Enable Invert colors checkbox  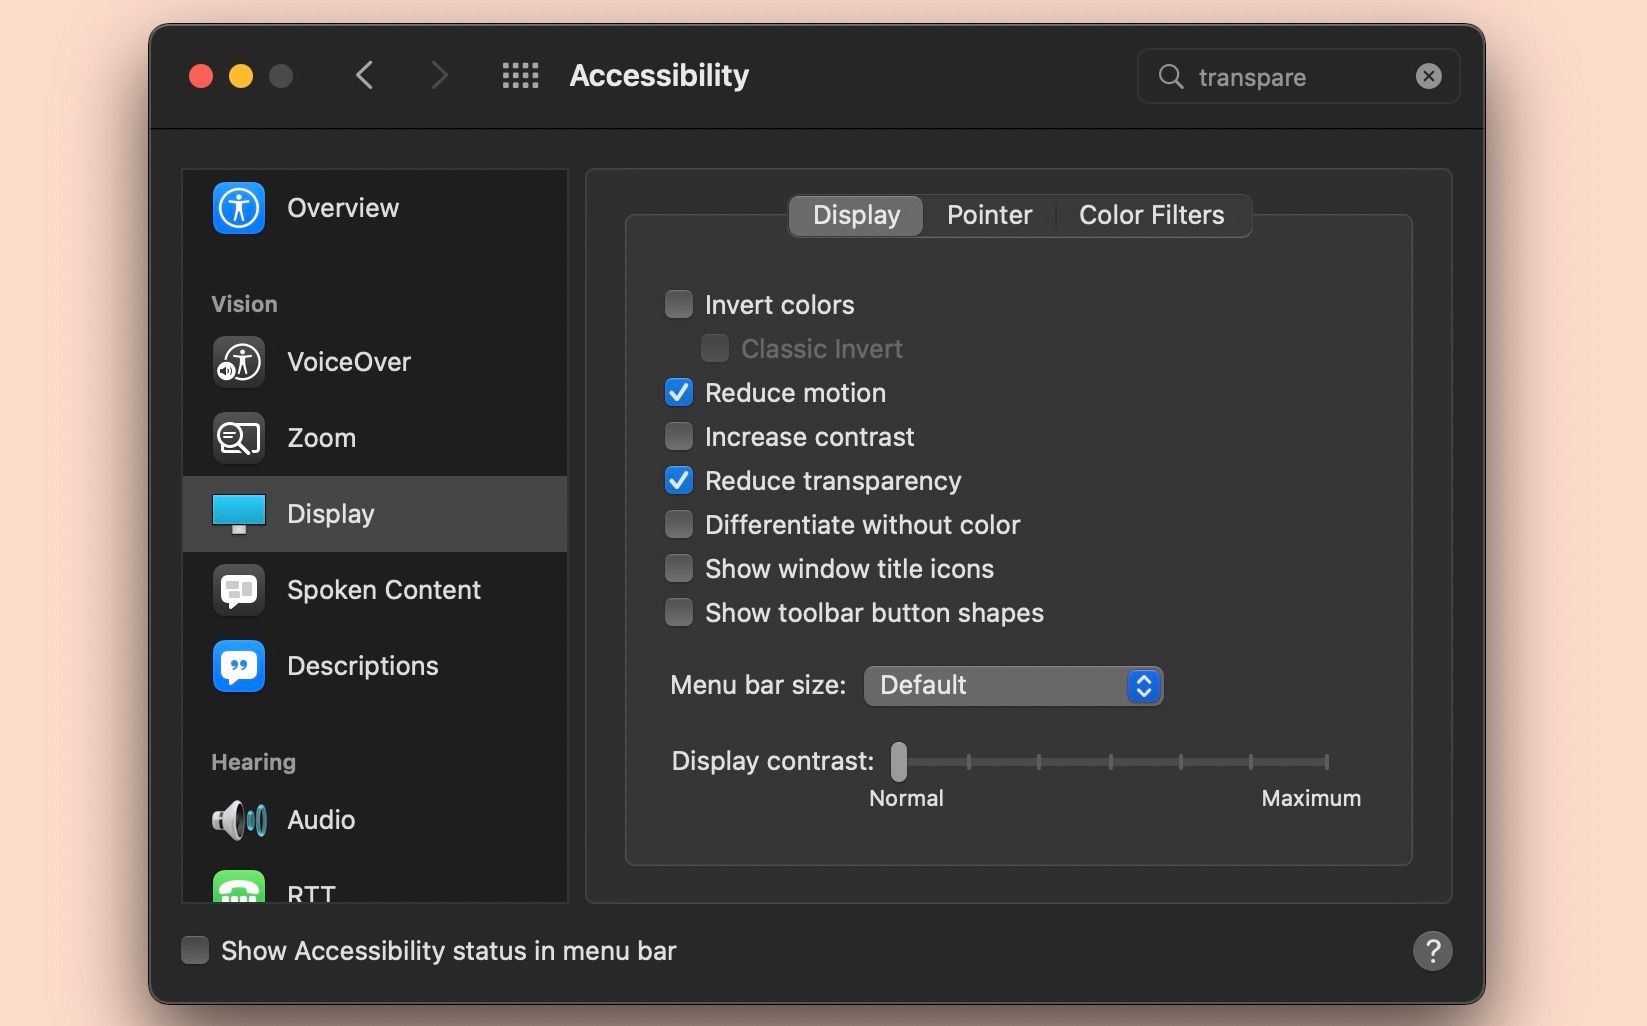pos(679,304)
